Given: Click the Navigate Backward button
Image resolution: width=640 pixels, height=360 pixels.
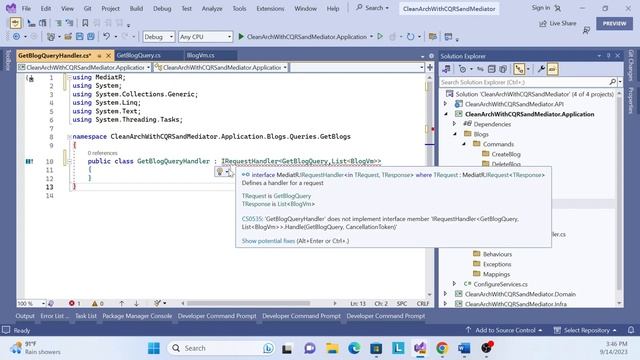Looking at the screenshot, I should pos(16,37).
